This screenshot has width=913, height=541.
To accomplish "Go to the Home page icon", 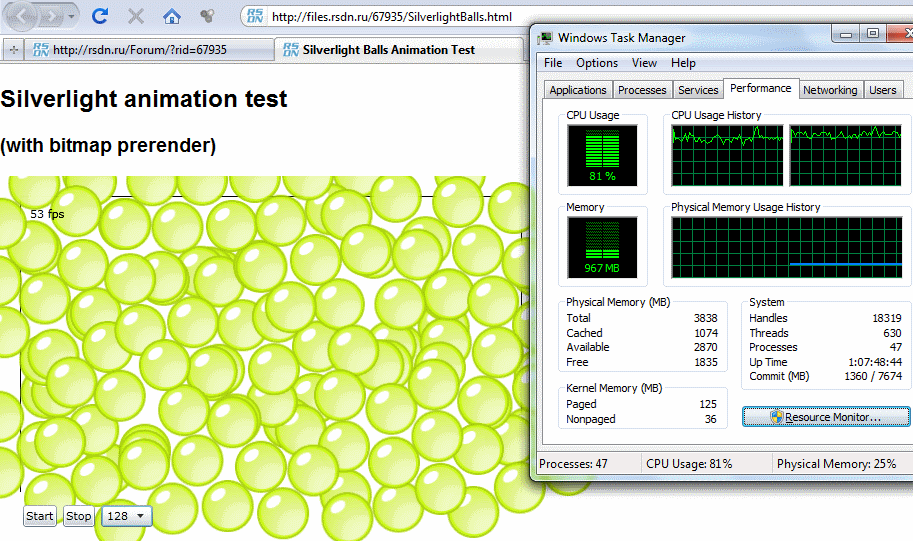I will (x=172, y=16).
